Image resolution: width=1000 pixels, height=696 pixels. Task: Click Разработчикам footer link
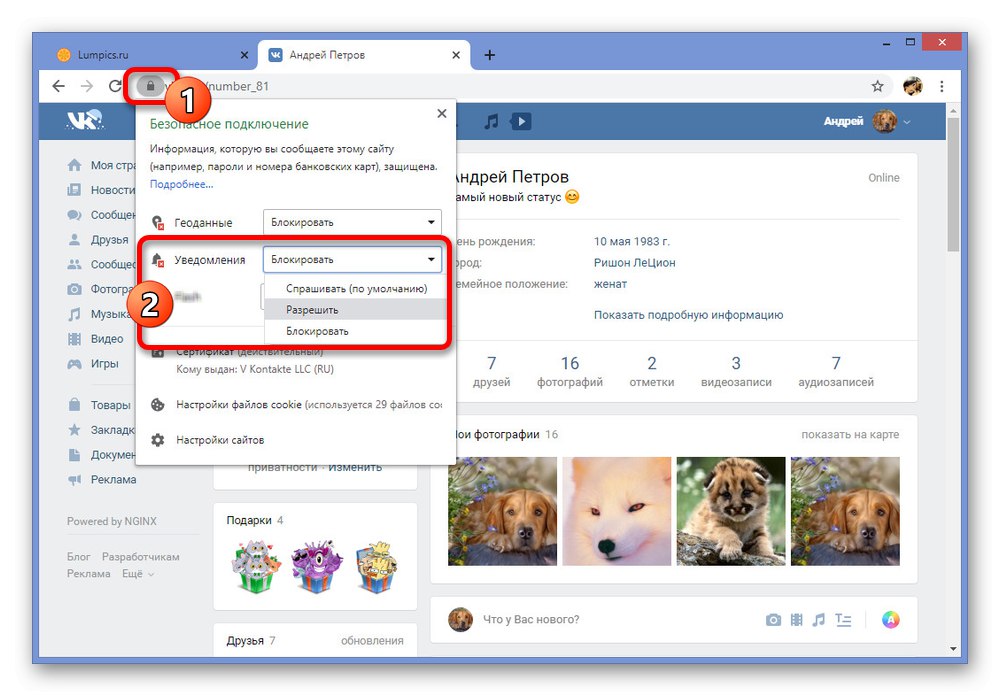click(x=140, y=557)
